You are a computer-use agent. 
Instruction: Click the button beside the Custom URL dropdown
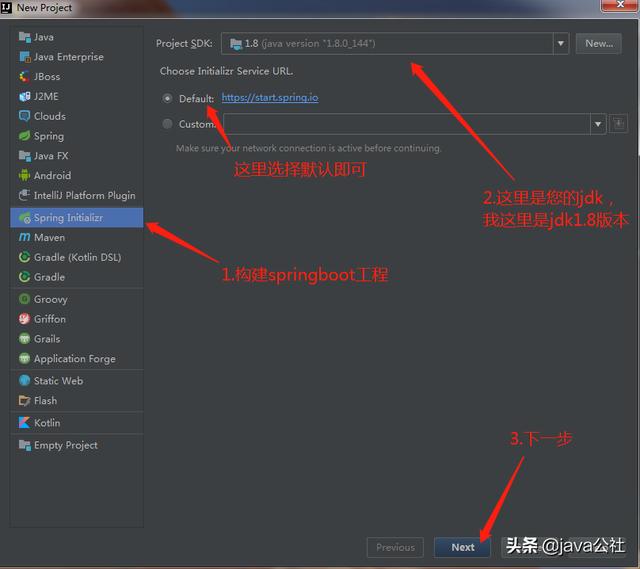[618, 124]
